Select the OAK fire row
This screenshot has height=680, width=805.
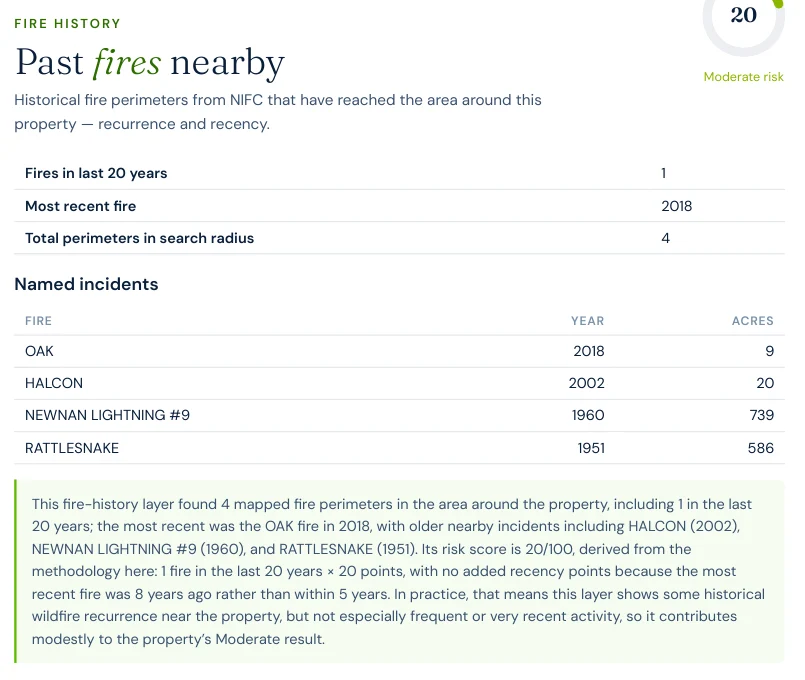[399, 352]
